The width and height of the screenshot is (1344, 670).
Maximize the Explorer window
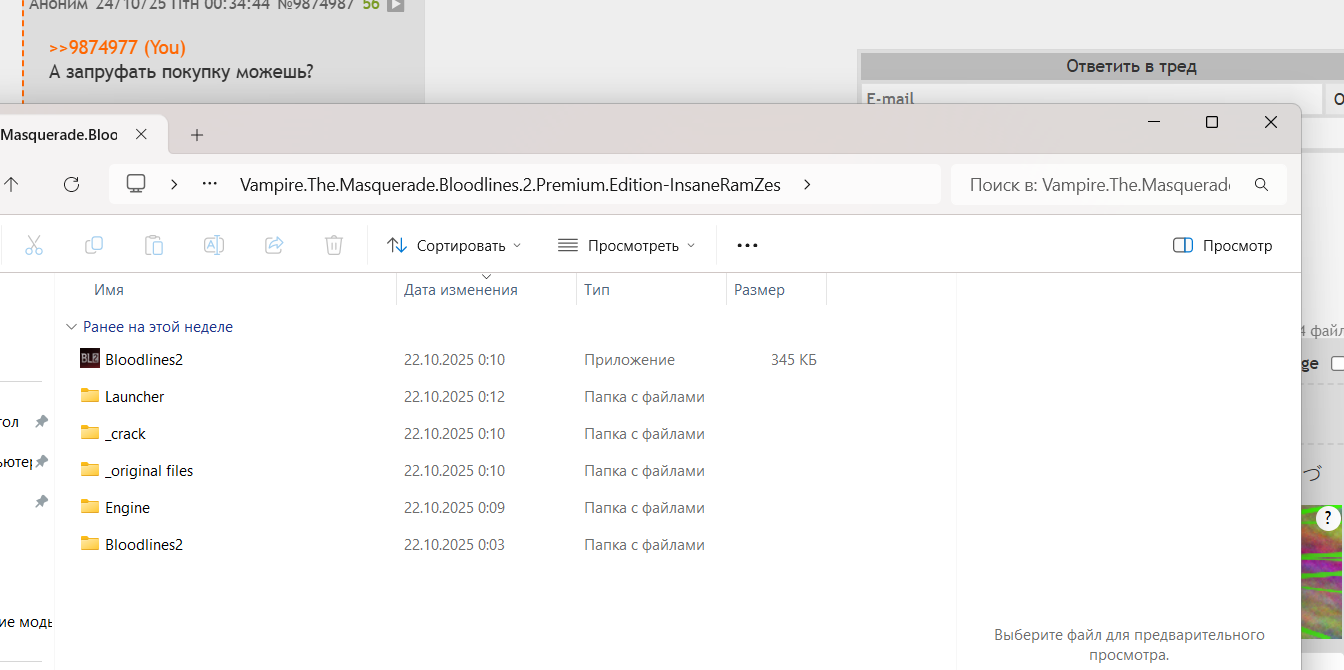tap(1212, 122)
